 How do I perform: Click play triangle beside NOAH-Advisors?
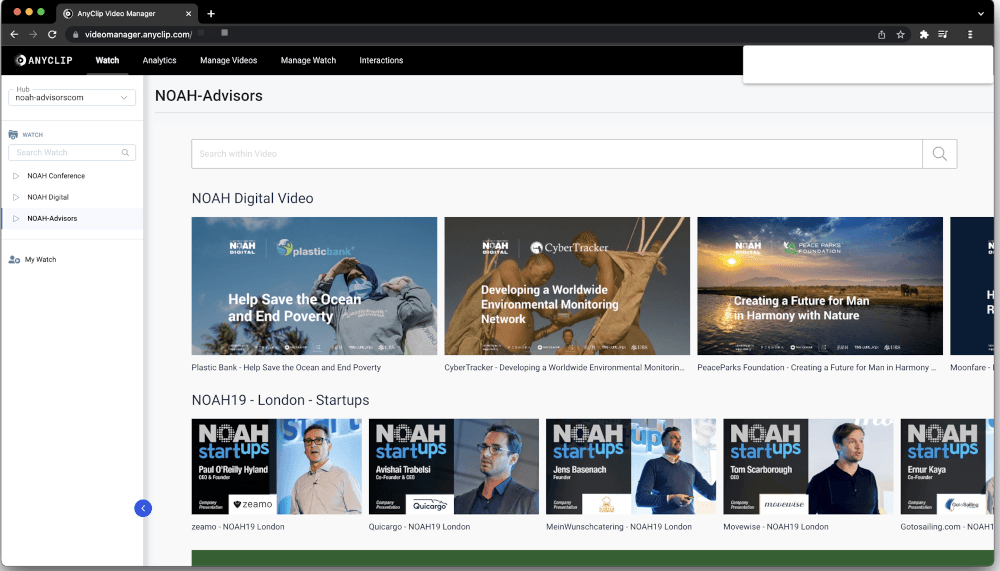click(x=16, y=218)
